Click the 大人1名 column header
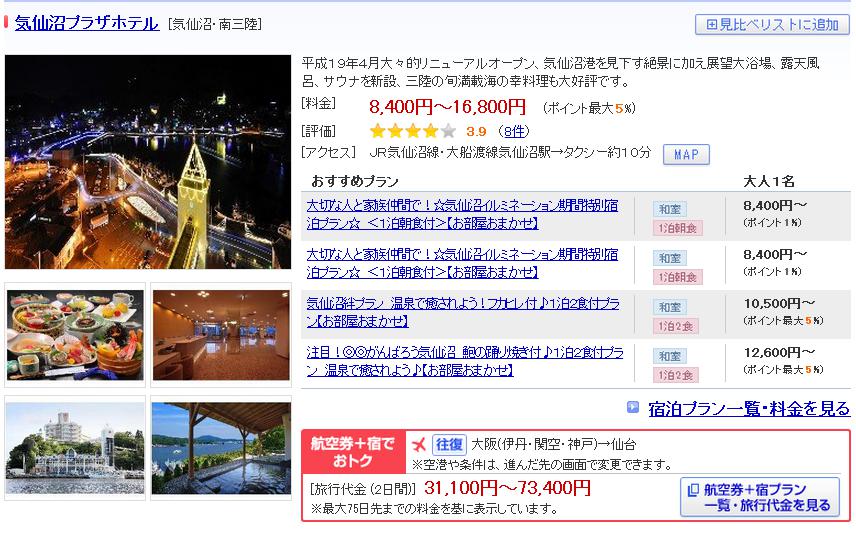 [769, 181]
